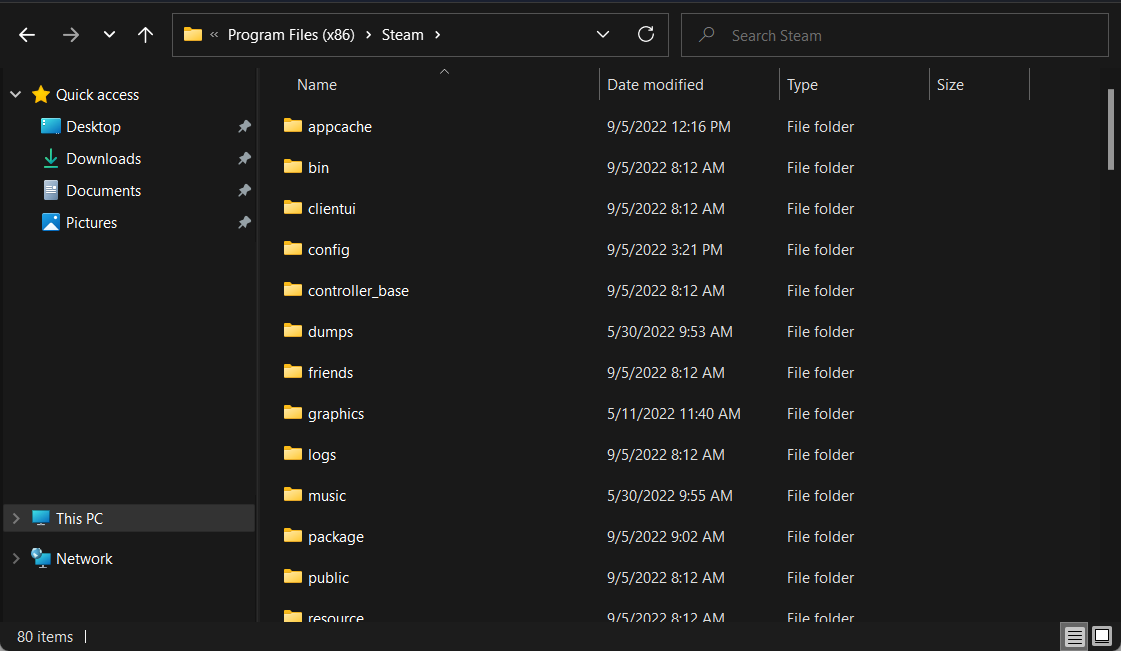This screenshot has width=1121, height=651.
Task: Click the appcache folder name
Action: pos(340,127)
